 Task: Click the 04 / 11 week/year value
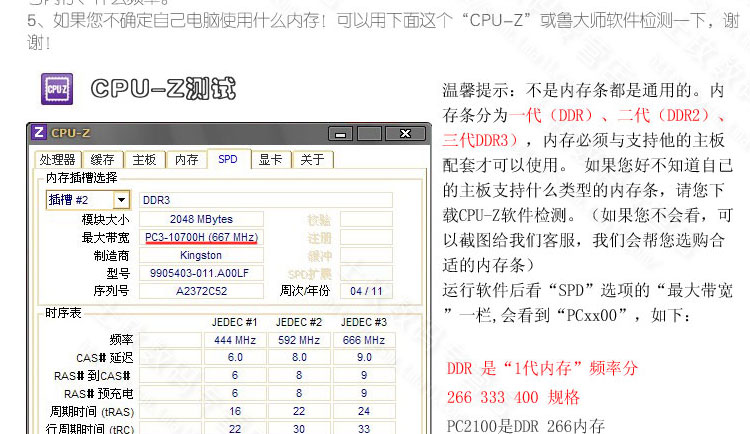[366, 291]
